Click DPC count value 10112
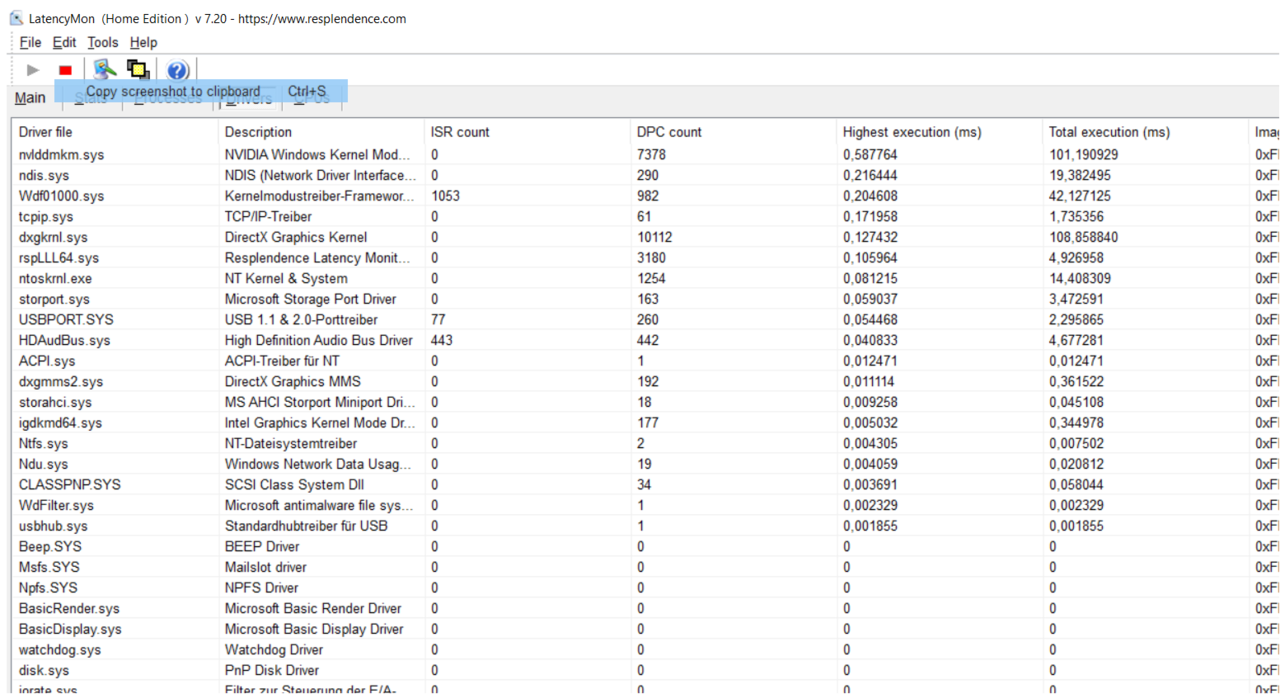 pyautogui.click(x=655, y=237)
